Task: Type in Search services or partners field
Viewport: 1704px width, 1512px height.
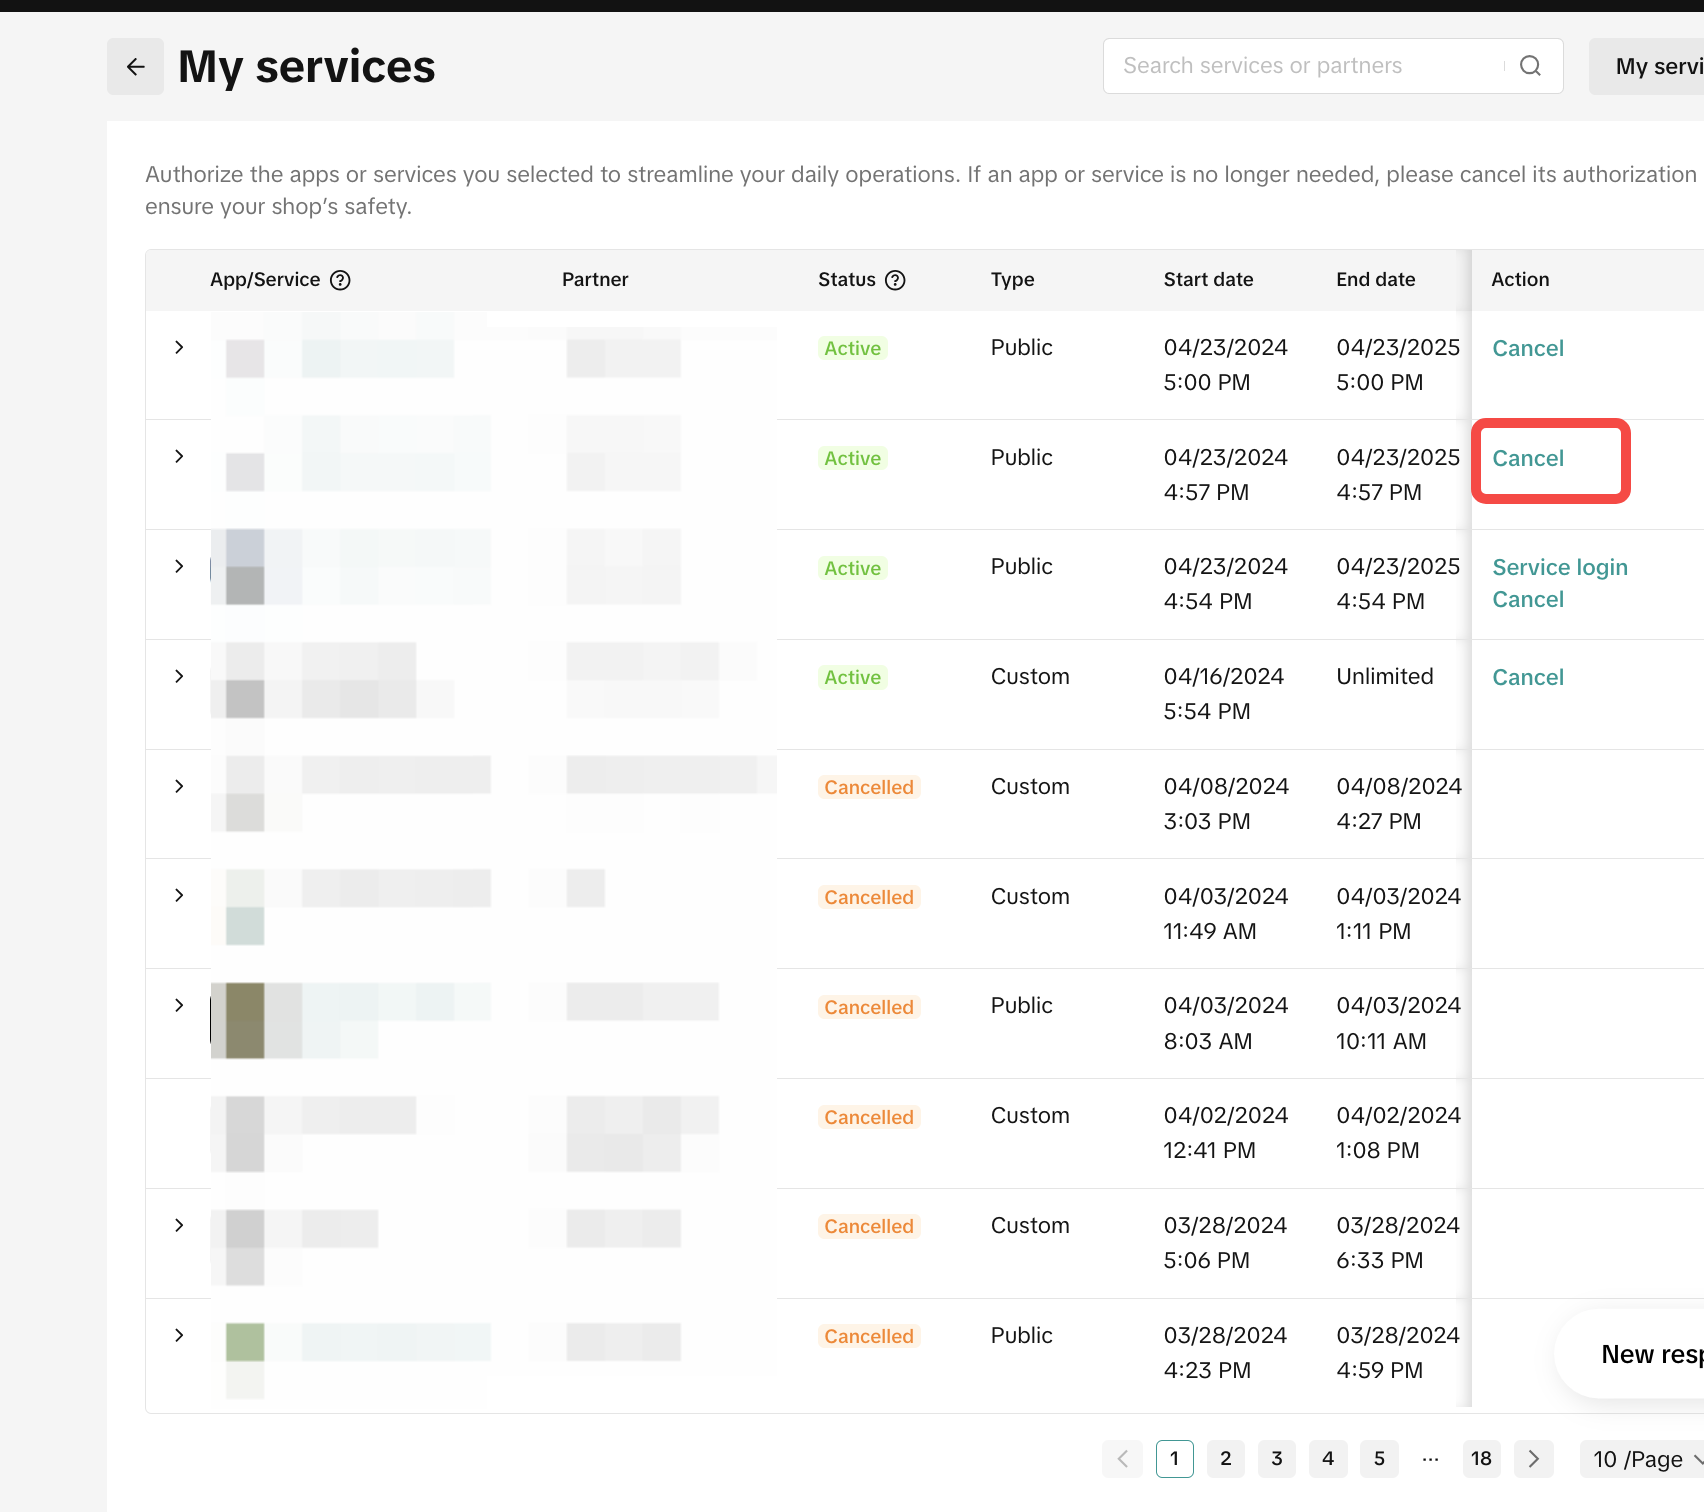Action: pos(1300,66)
